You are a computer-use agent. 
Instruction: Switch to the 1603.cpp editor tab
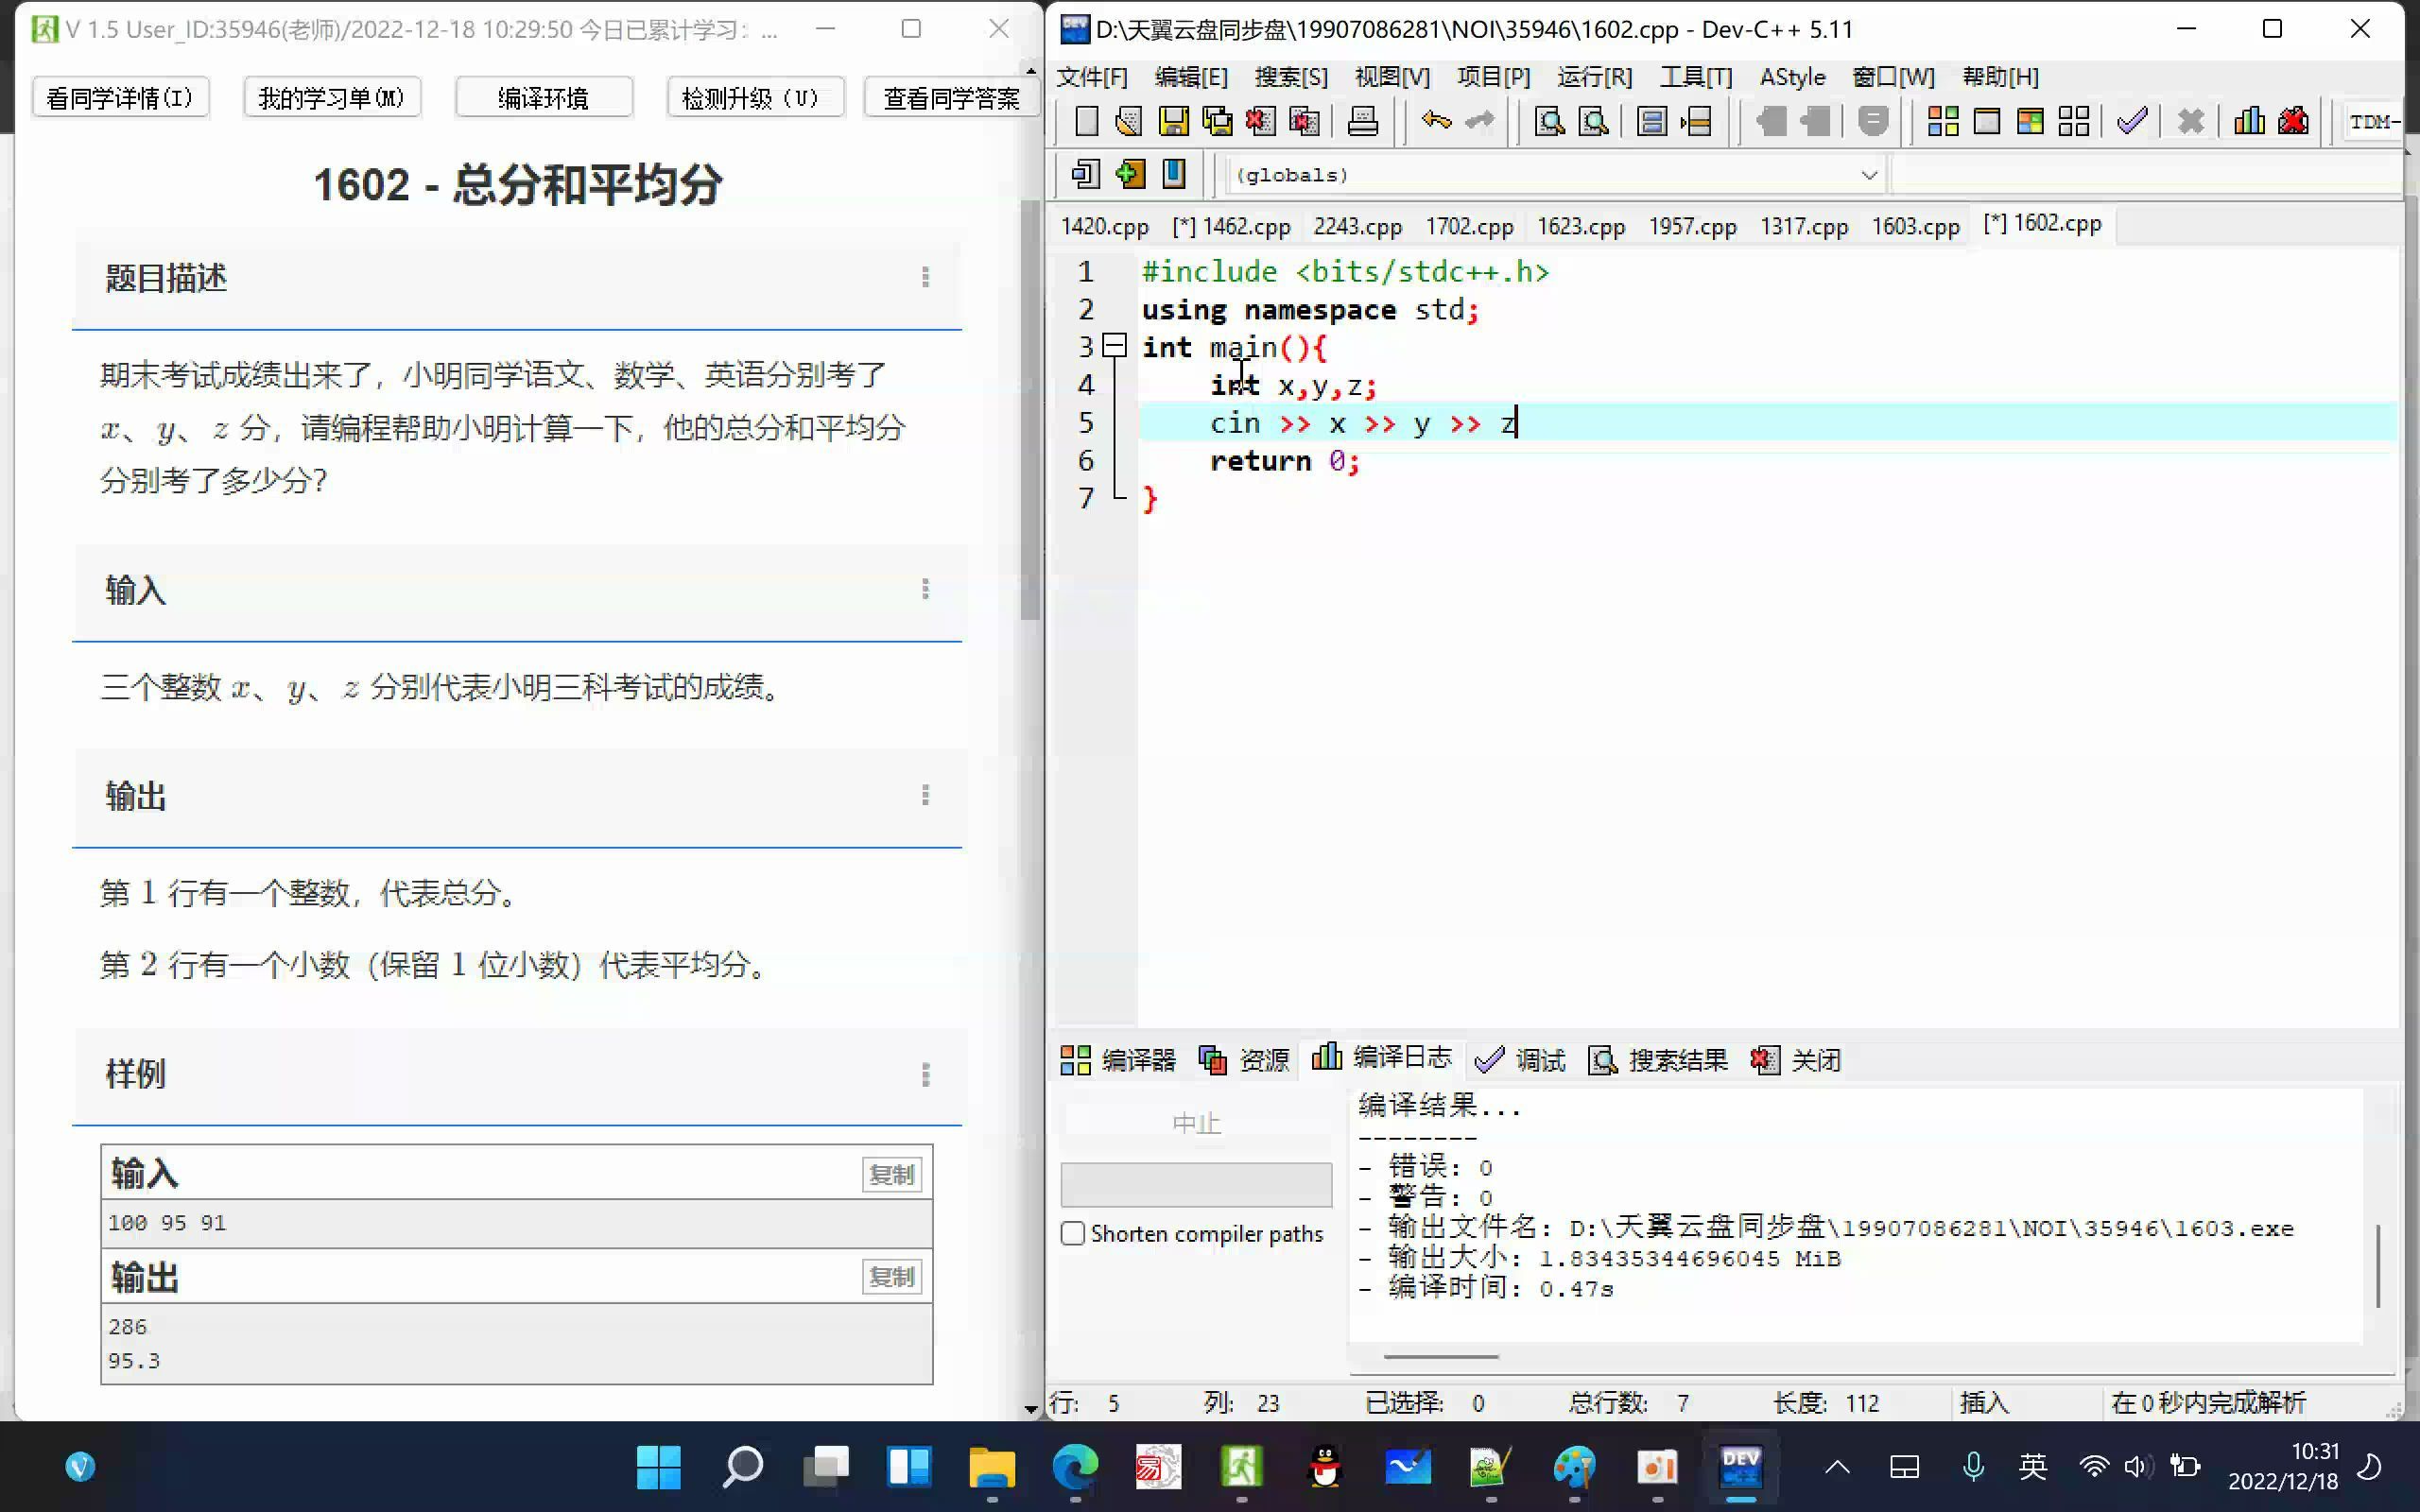(1914, 226)
